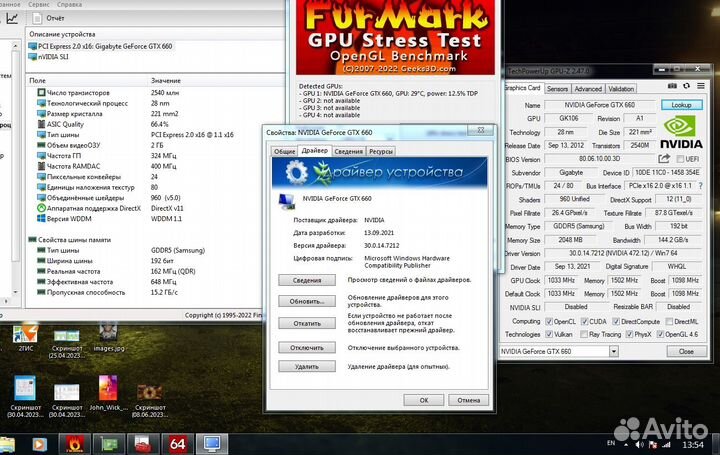The height and width of the screenshot is (455, 720).
Task: Click the NVIDIA GeForce GTX 660 name field
Action: [600, 105]
